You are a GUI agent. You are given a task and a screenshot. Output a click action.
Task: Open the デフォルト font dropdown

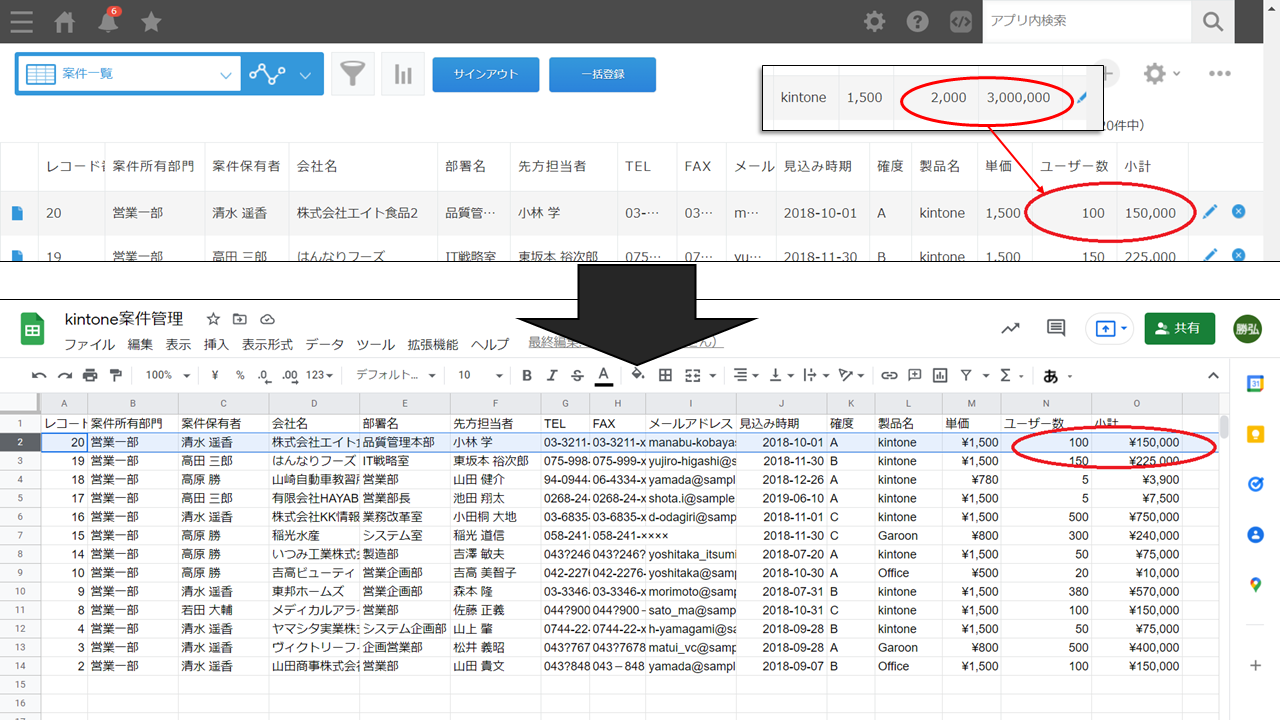click(x=396, y=375)
